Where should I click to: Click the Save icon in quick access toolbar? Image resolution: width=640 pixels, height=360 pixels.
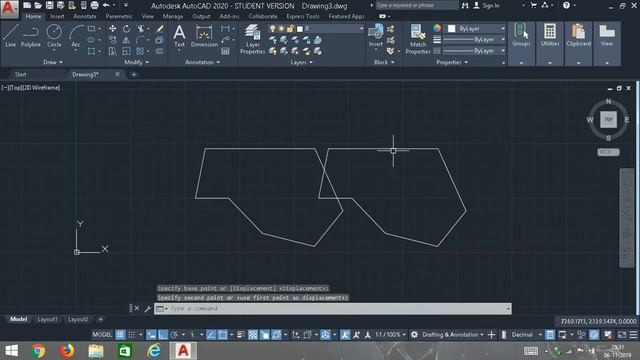(x=49, y=5)
